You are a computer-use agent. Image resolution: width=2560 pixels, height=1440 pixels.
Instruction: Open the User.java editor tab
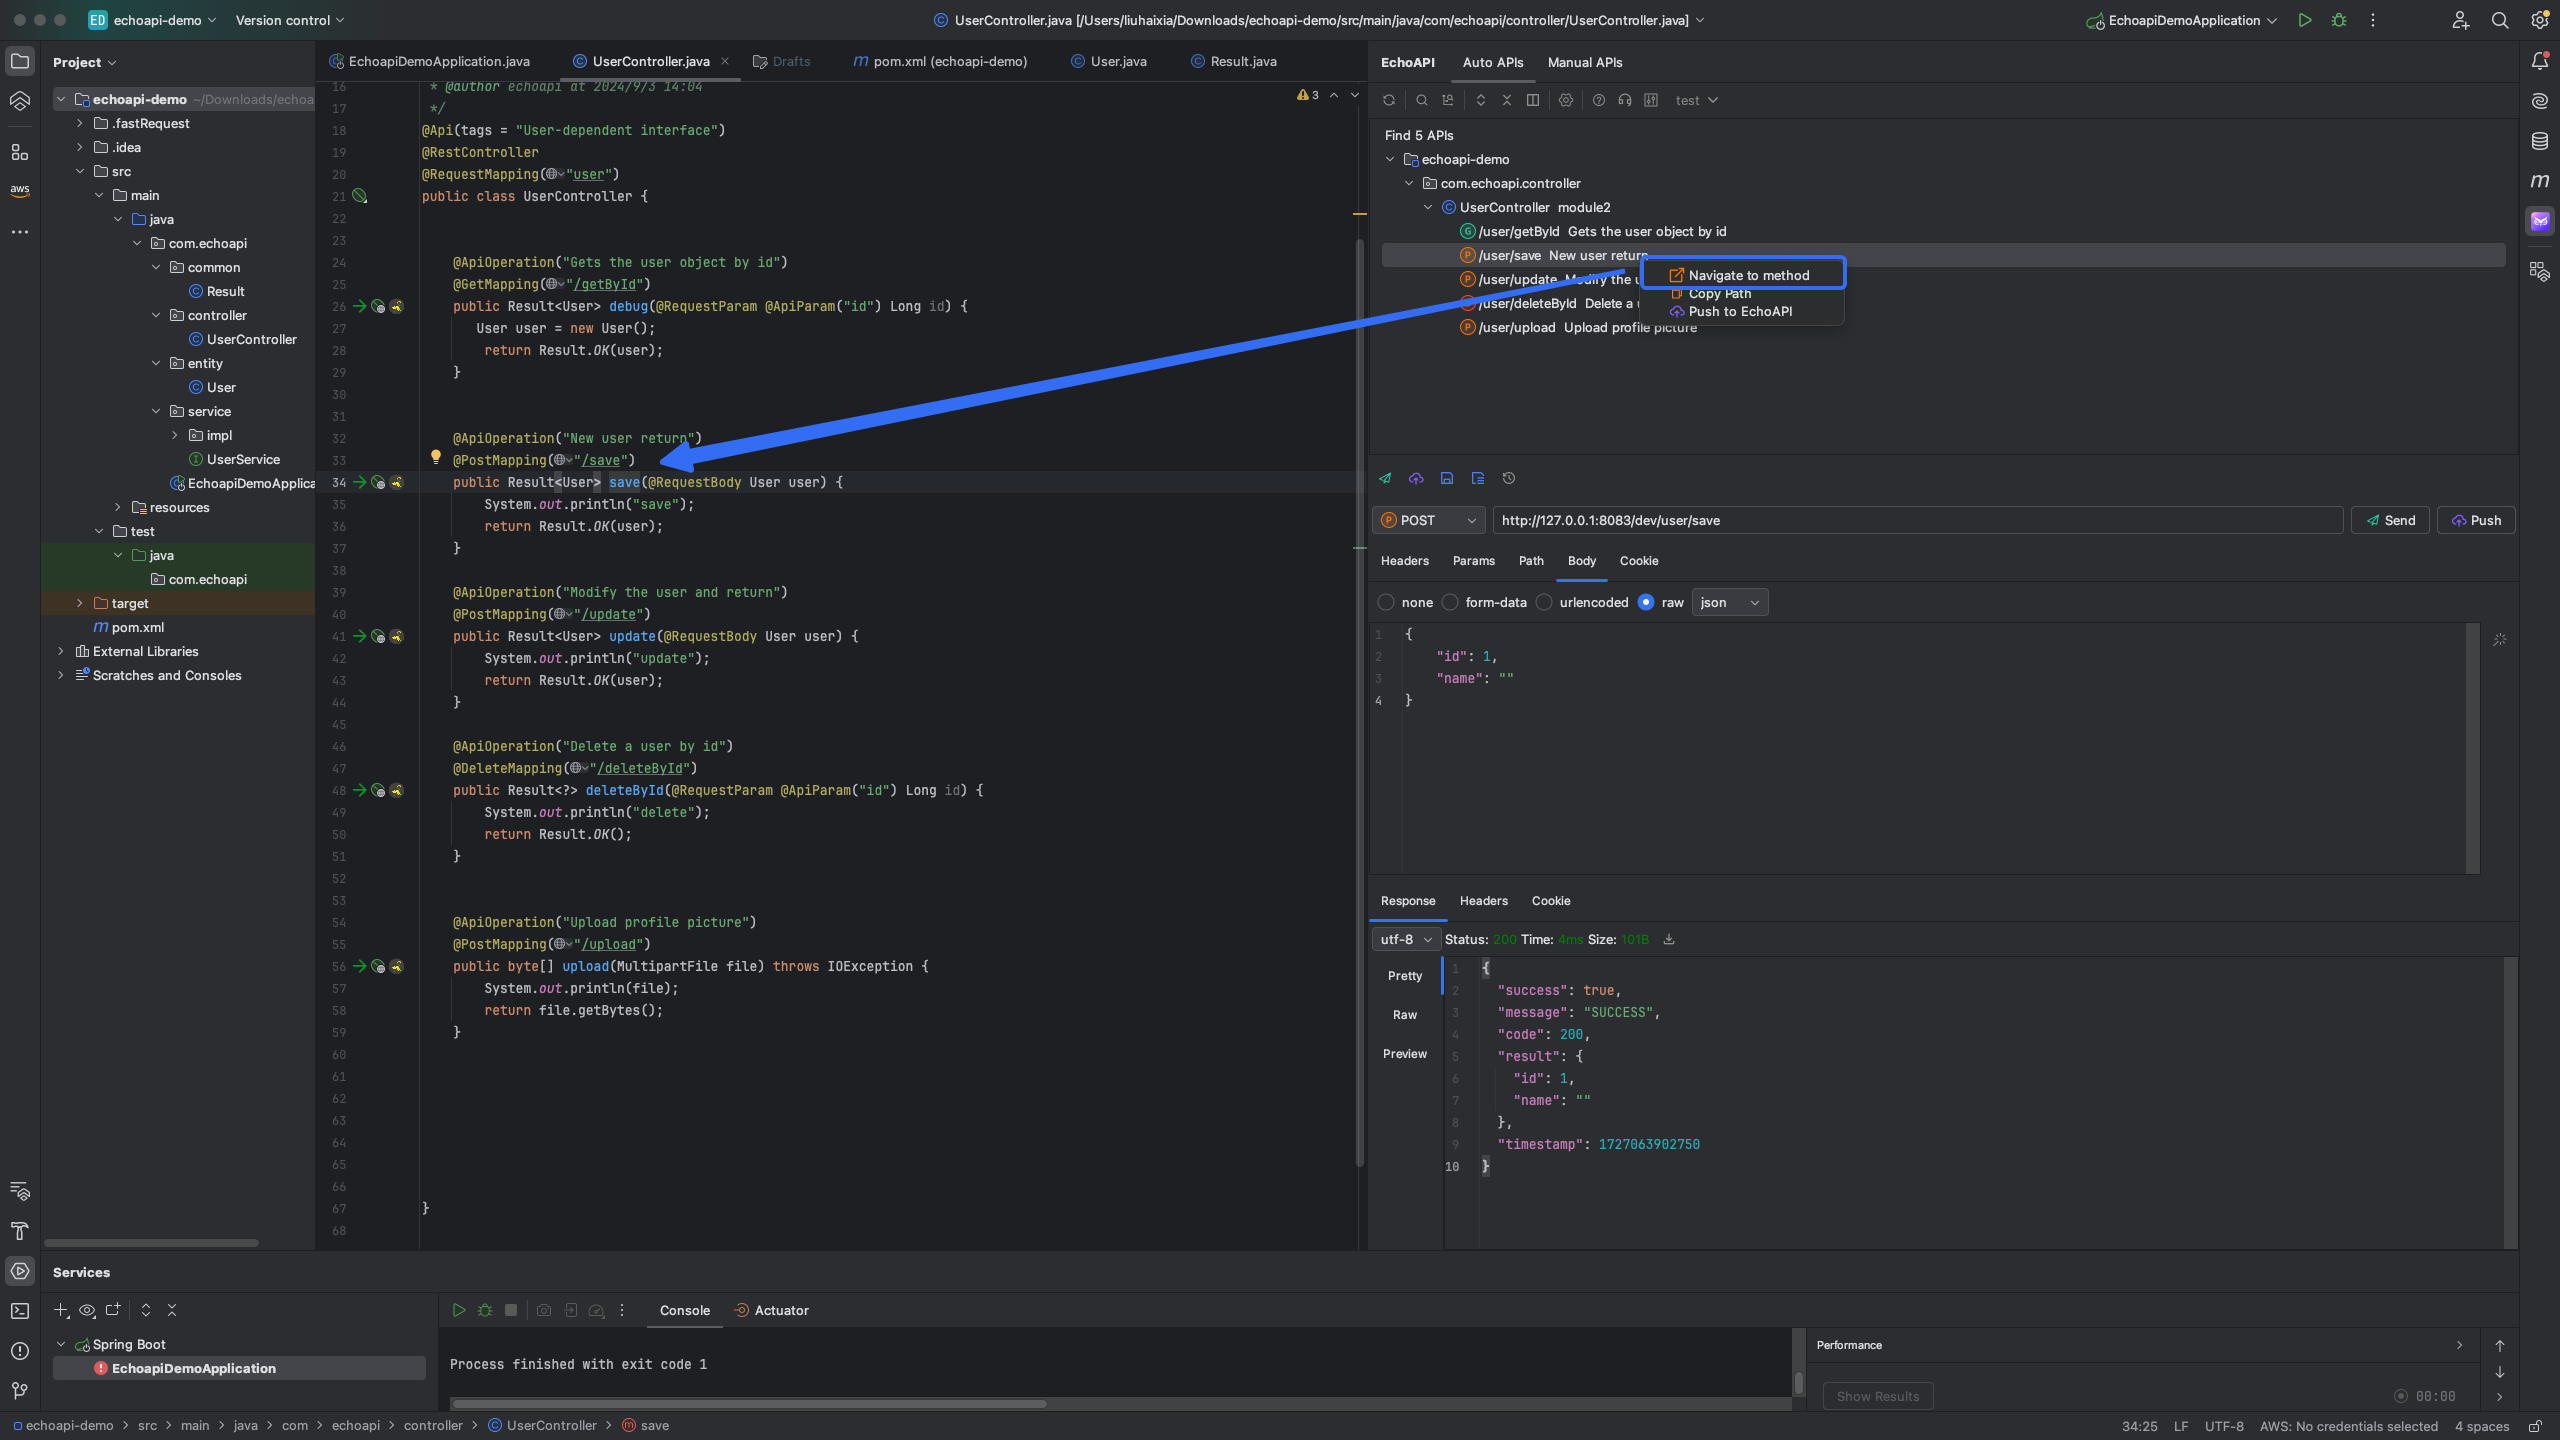coord(1109,61)
